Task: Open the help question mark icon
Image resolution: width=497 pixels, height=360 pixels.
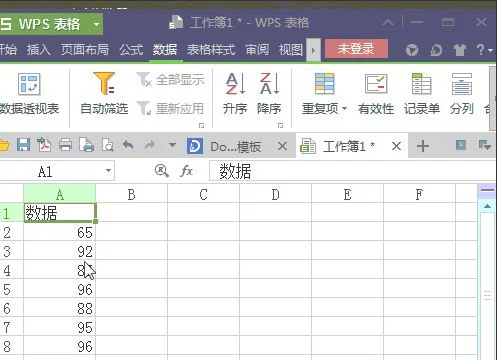Action: [480, 50]
